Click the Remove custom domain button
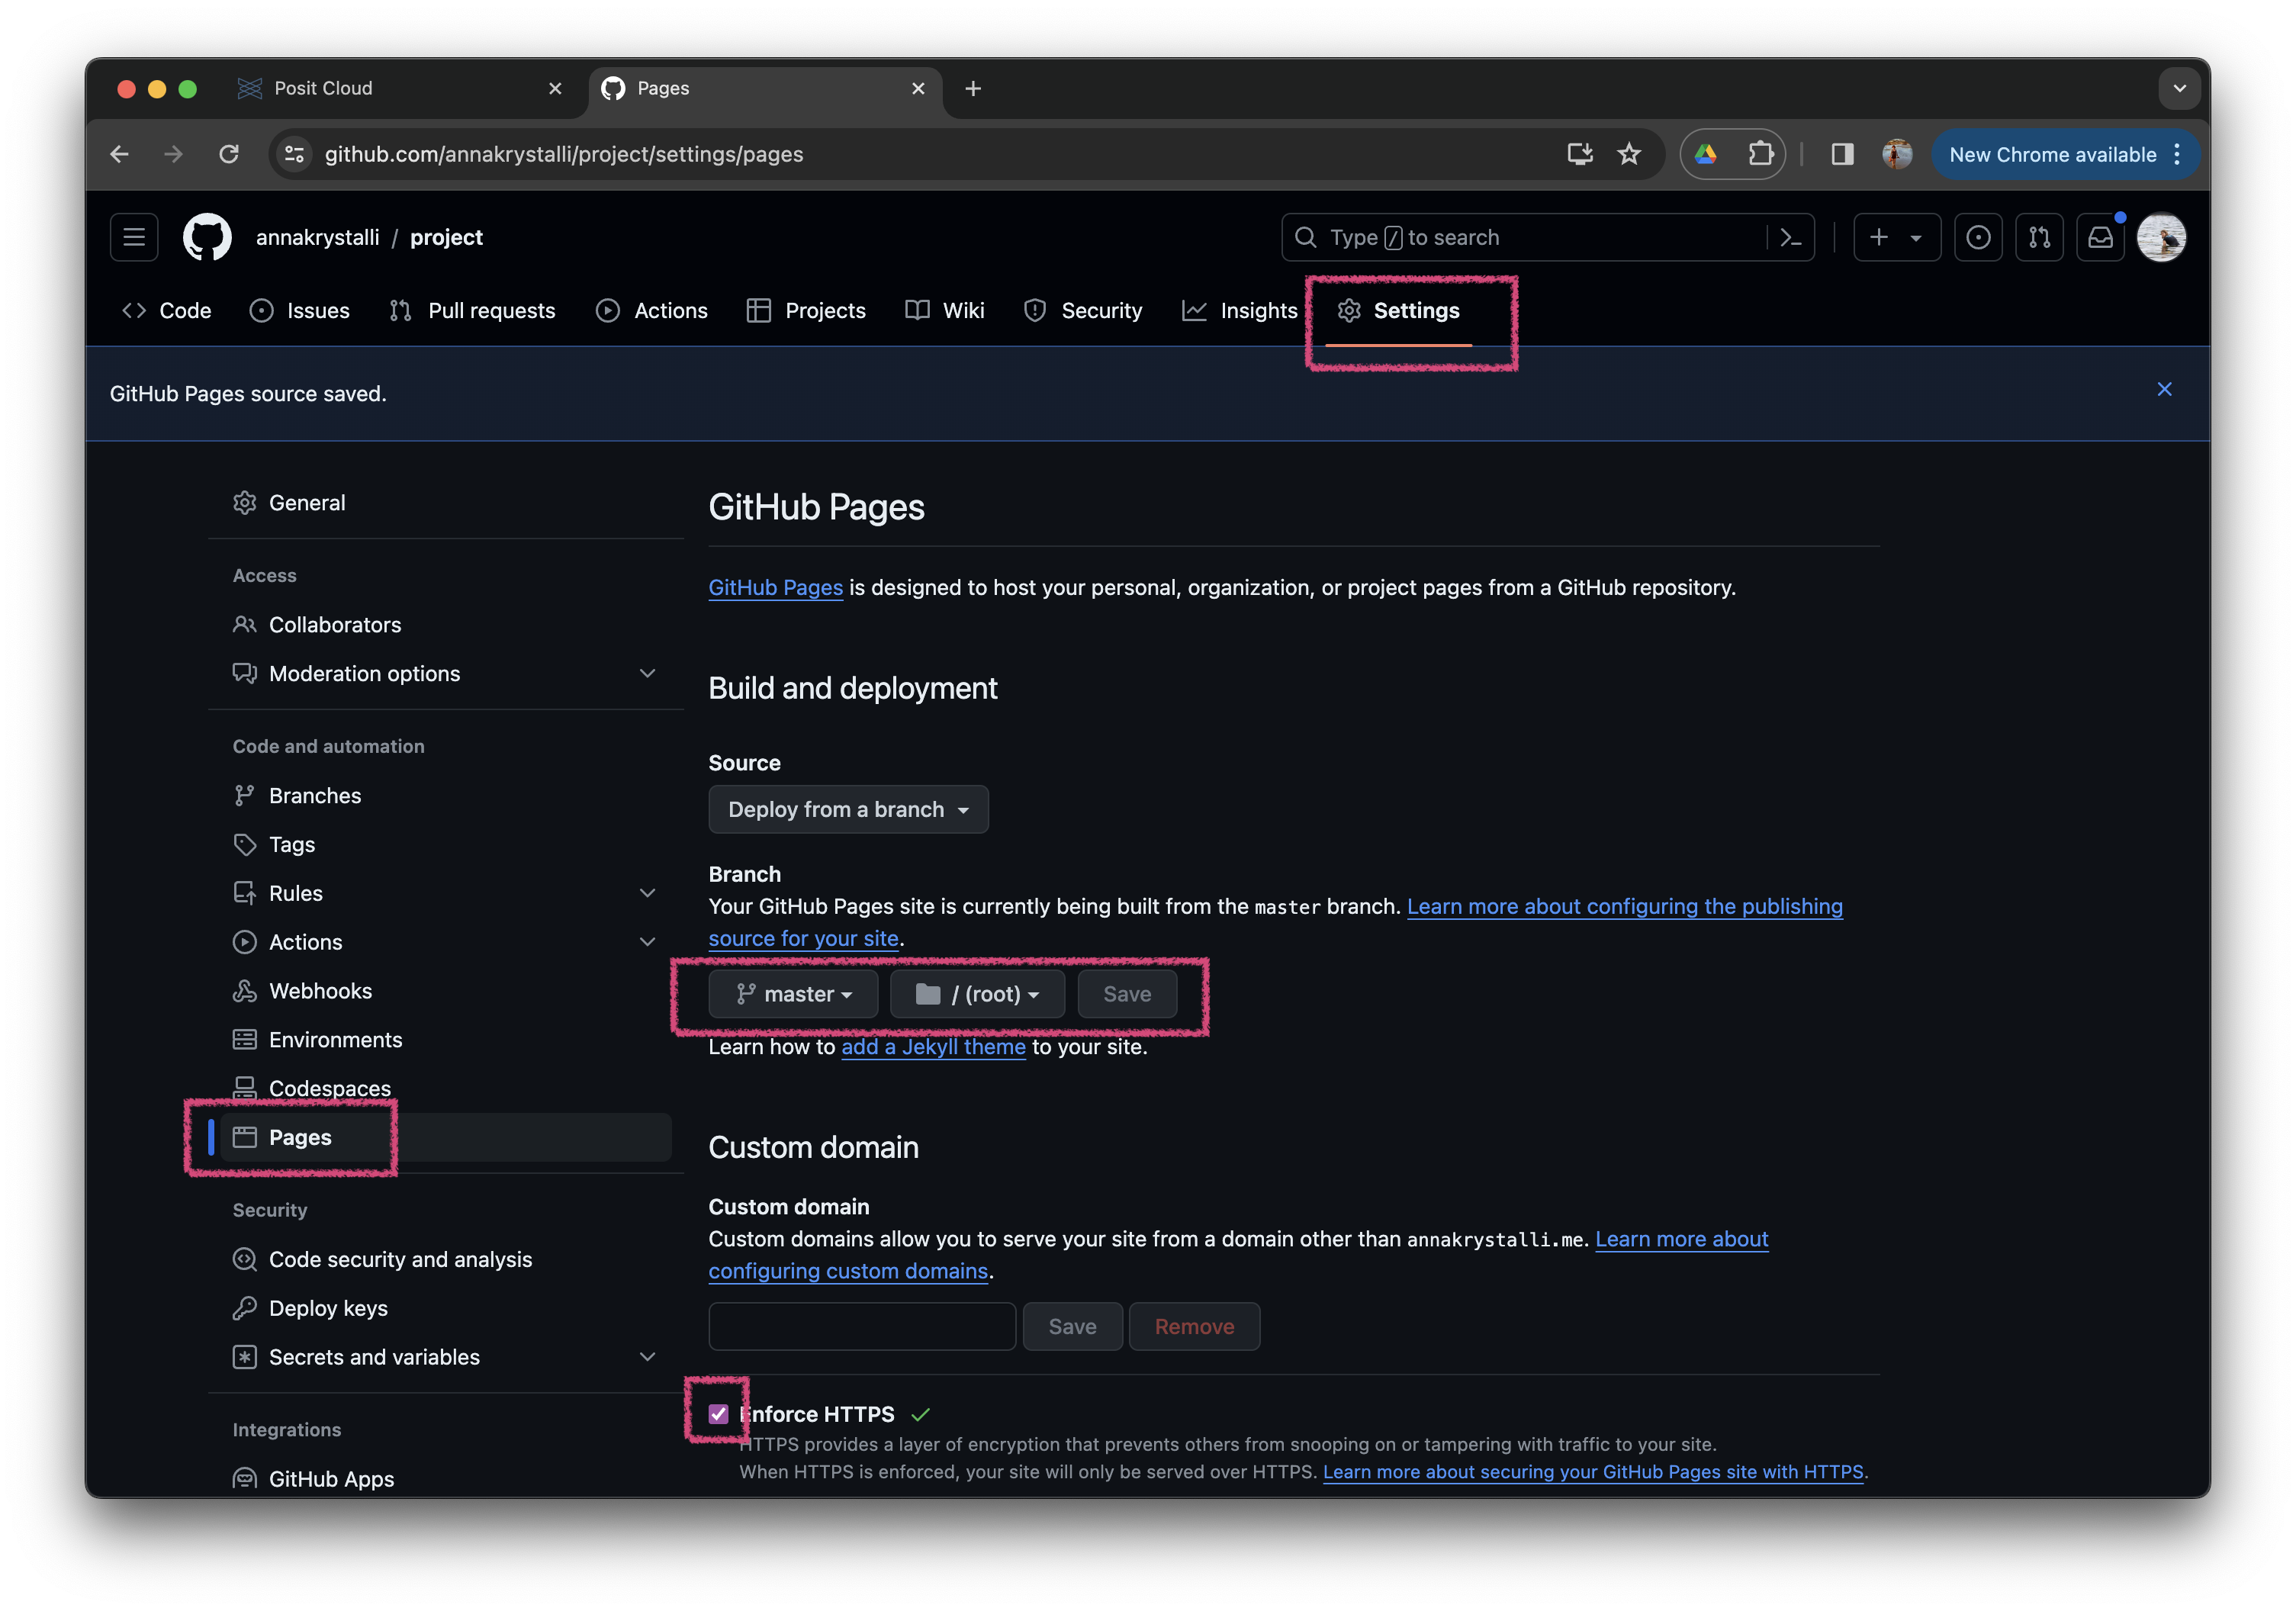The height and width of the screenshot is (1611, 2296). 1194,1327
